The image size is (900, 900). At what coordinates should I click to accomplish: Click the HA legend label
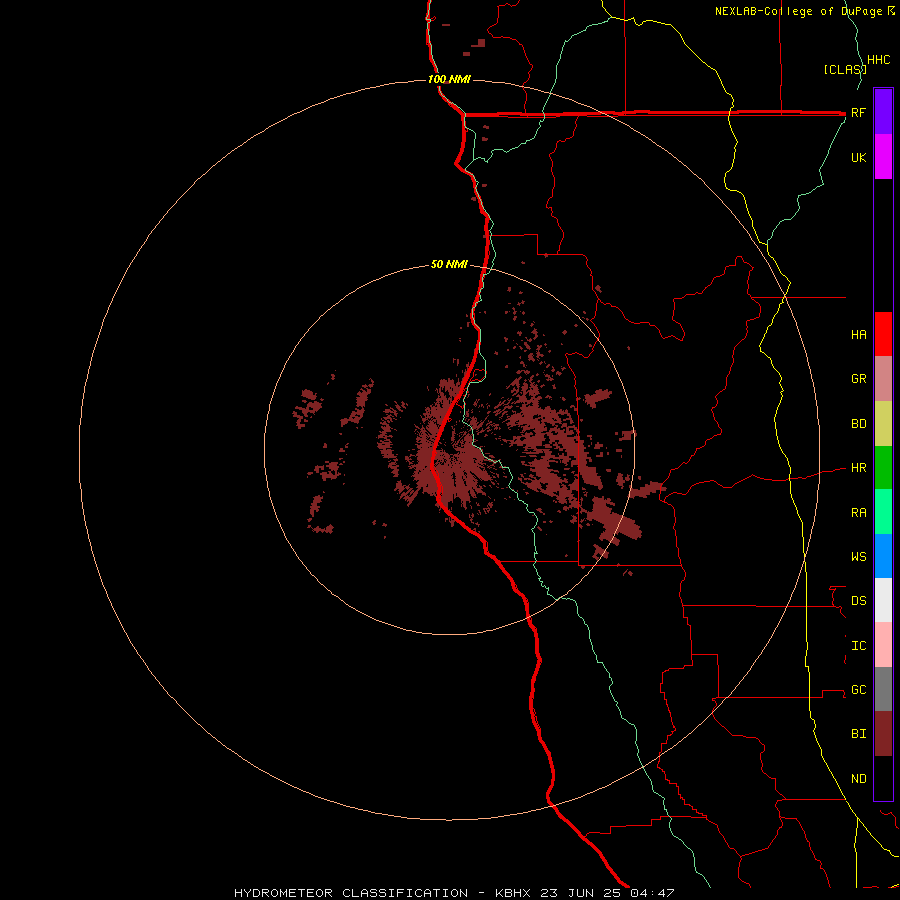(x=859, y=334)
